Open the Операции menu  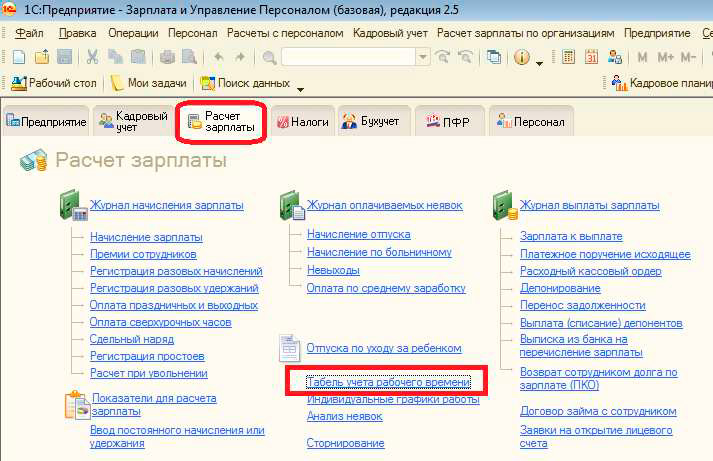click(133, 33)
